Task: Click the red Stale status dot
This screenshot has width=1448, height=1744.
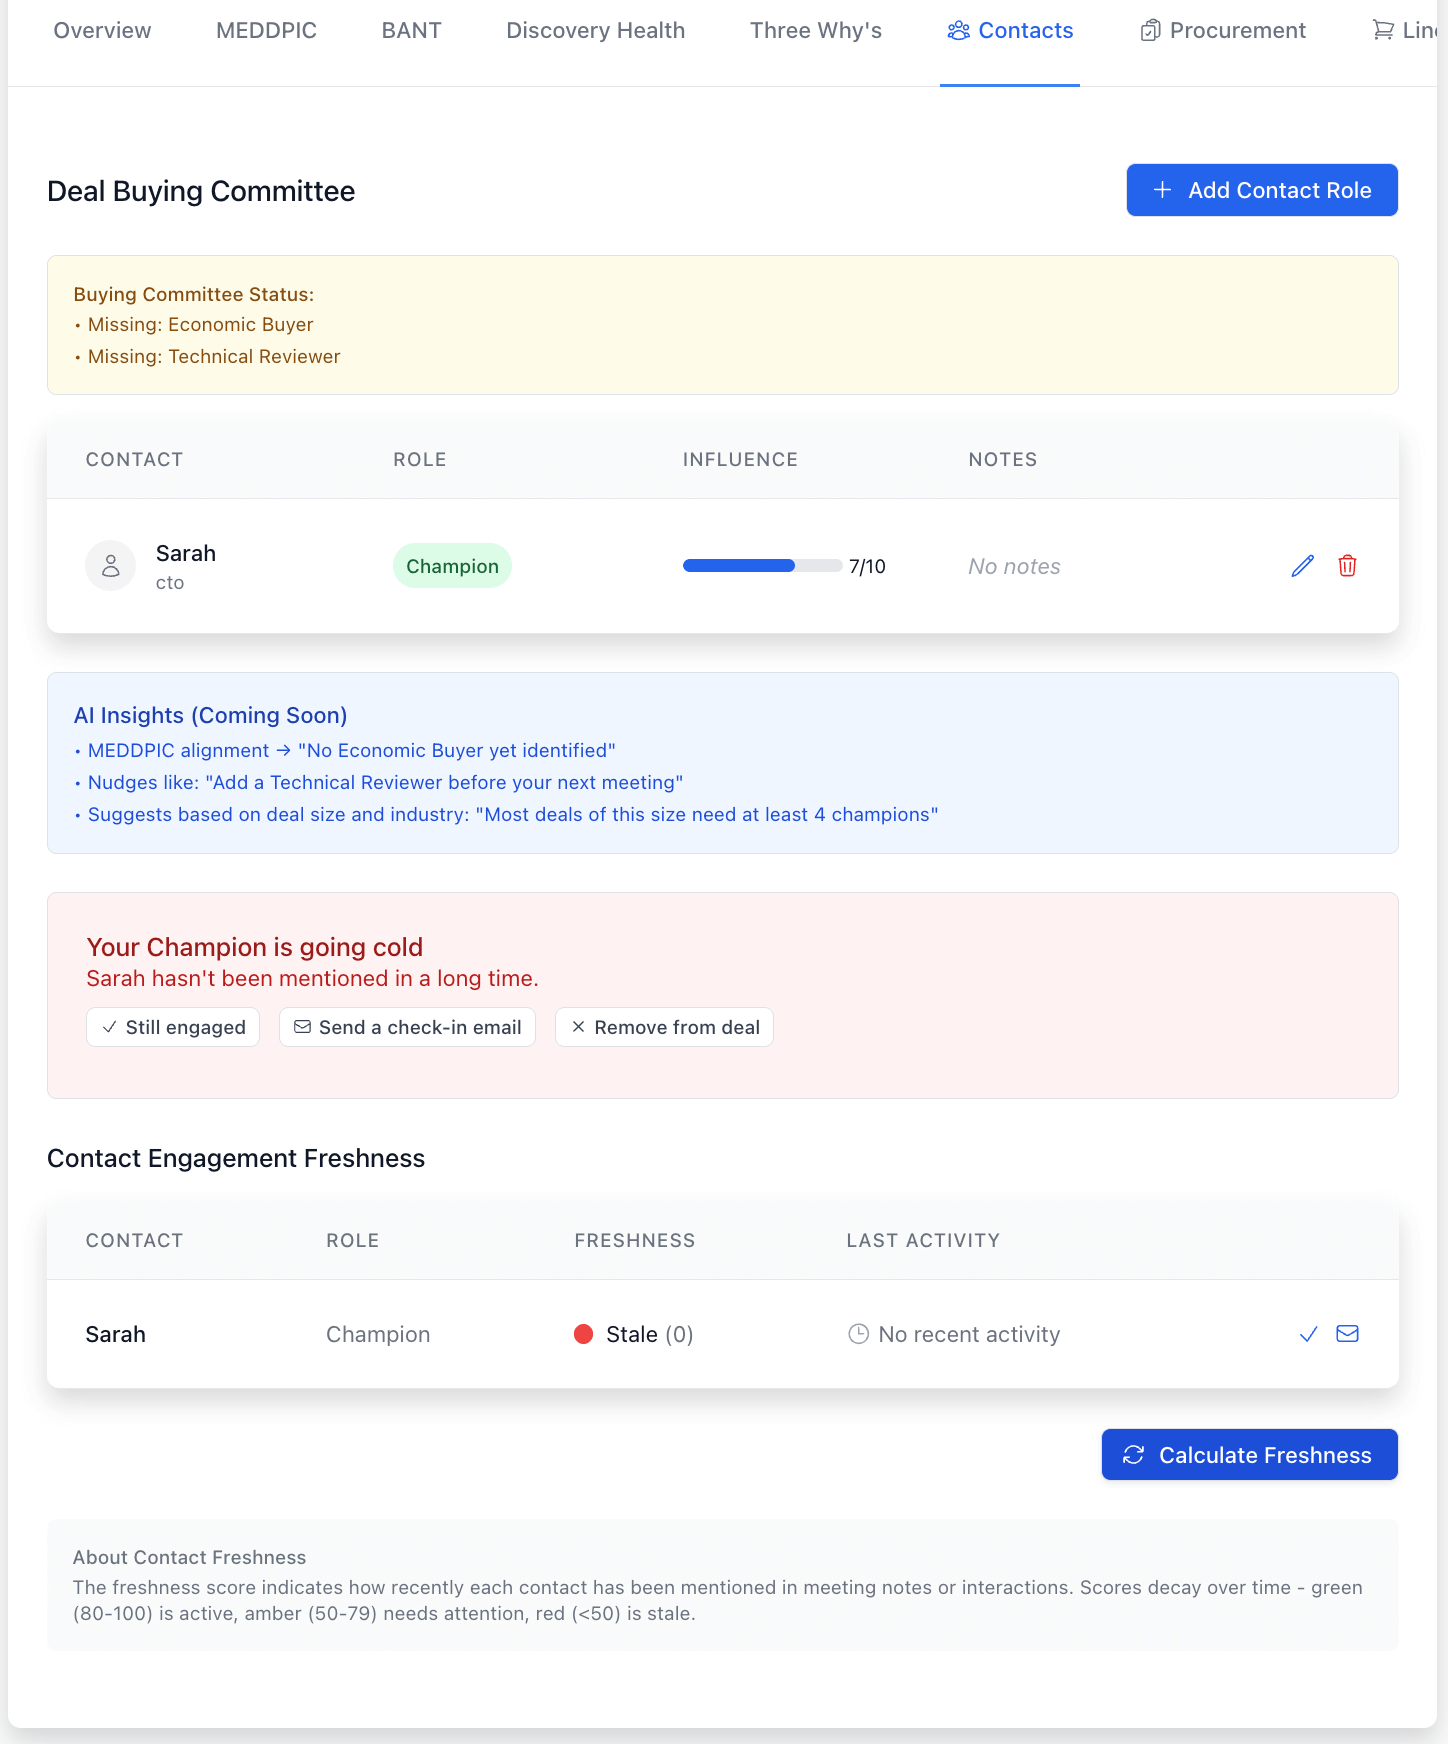Action: click(584, 1334)
